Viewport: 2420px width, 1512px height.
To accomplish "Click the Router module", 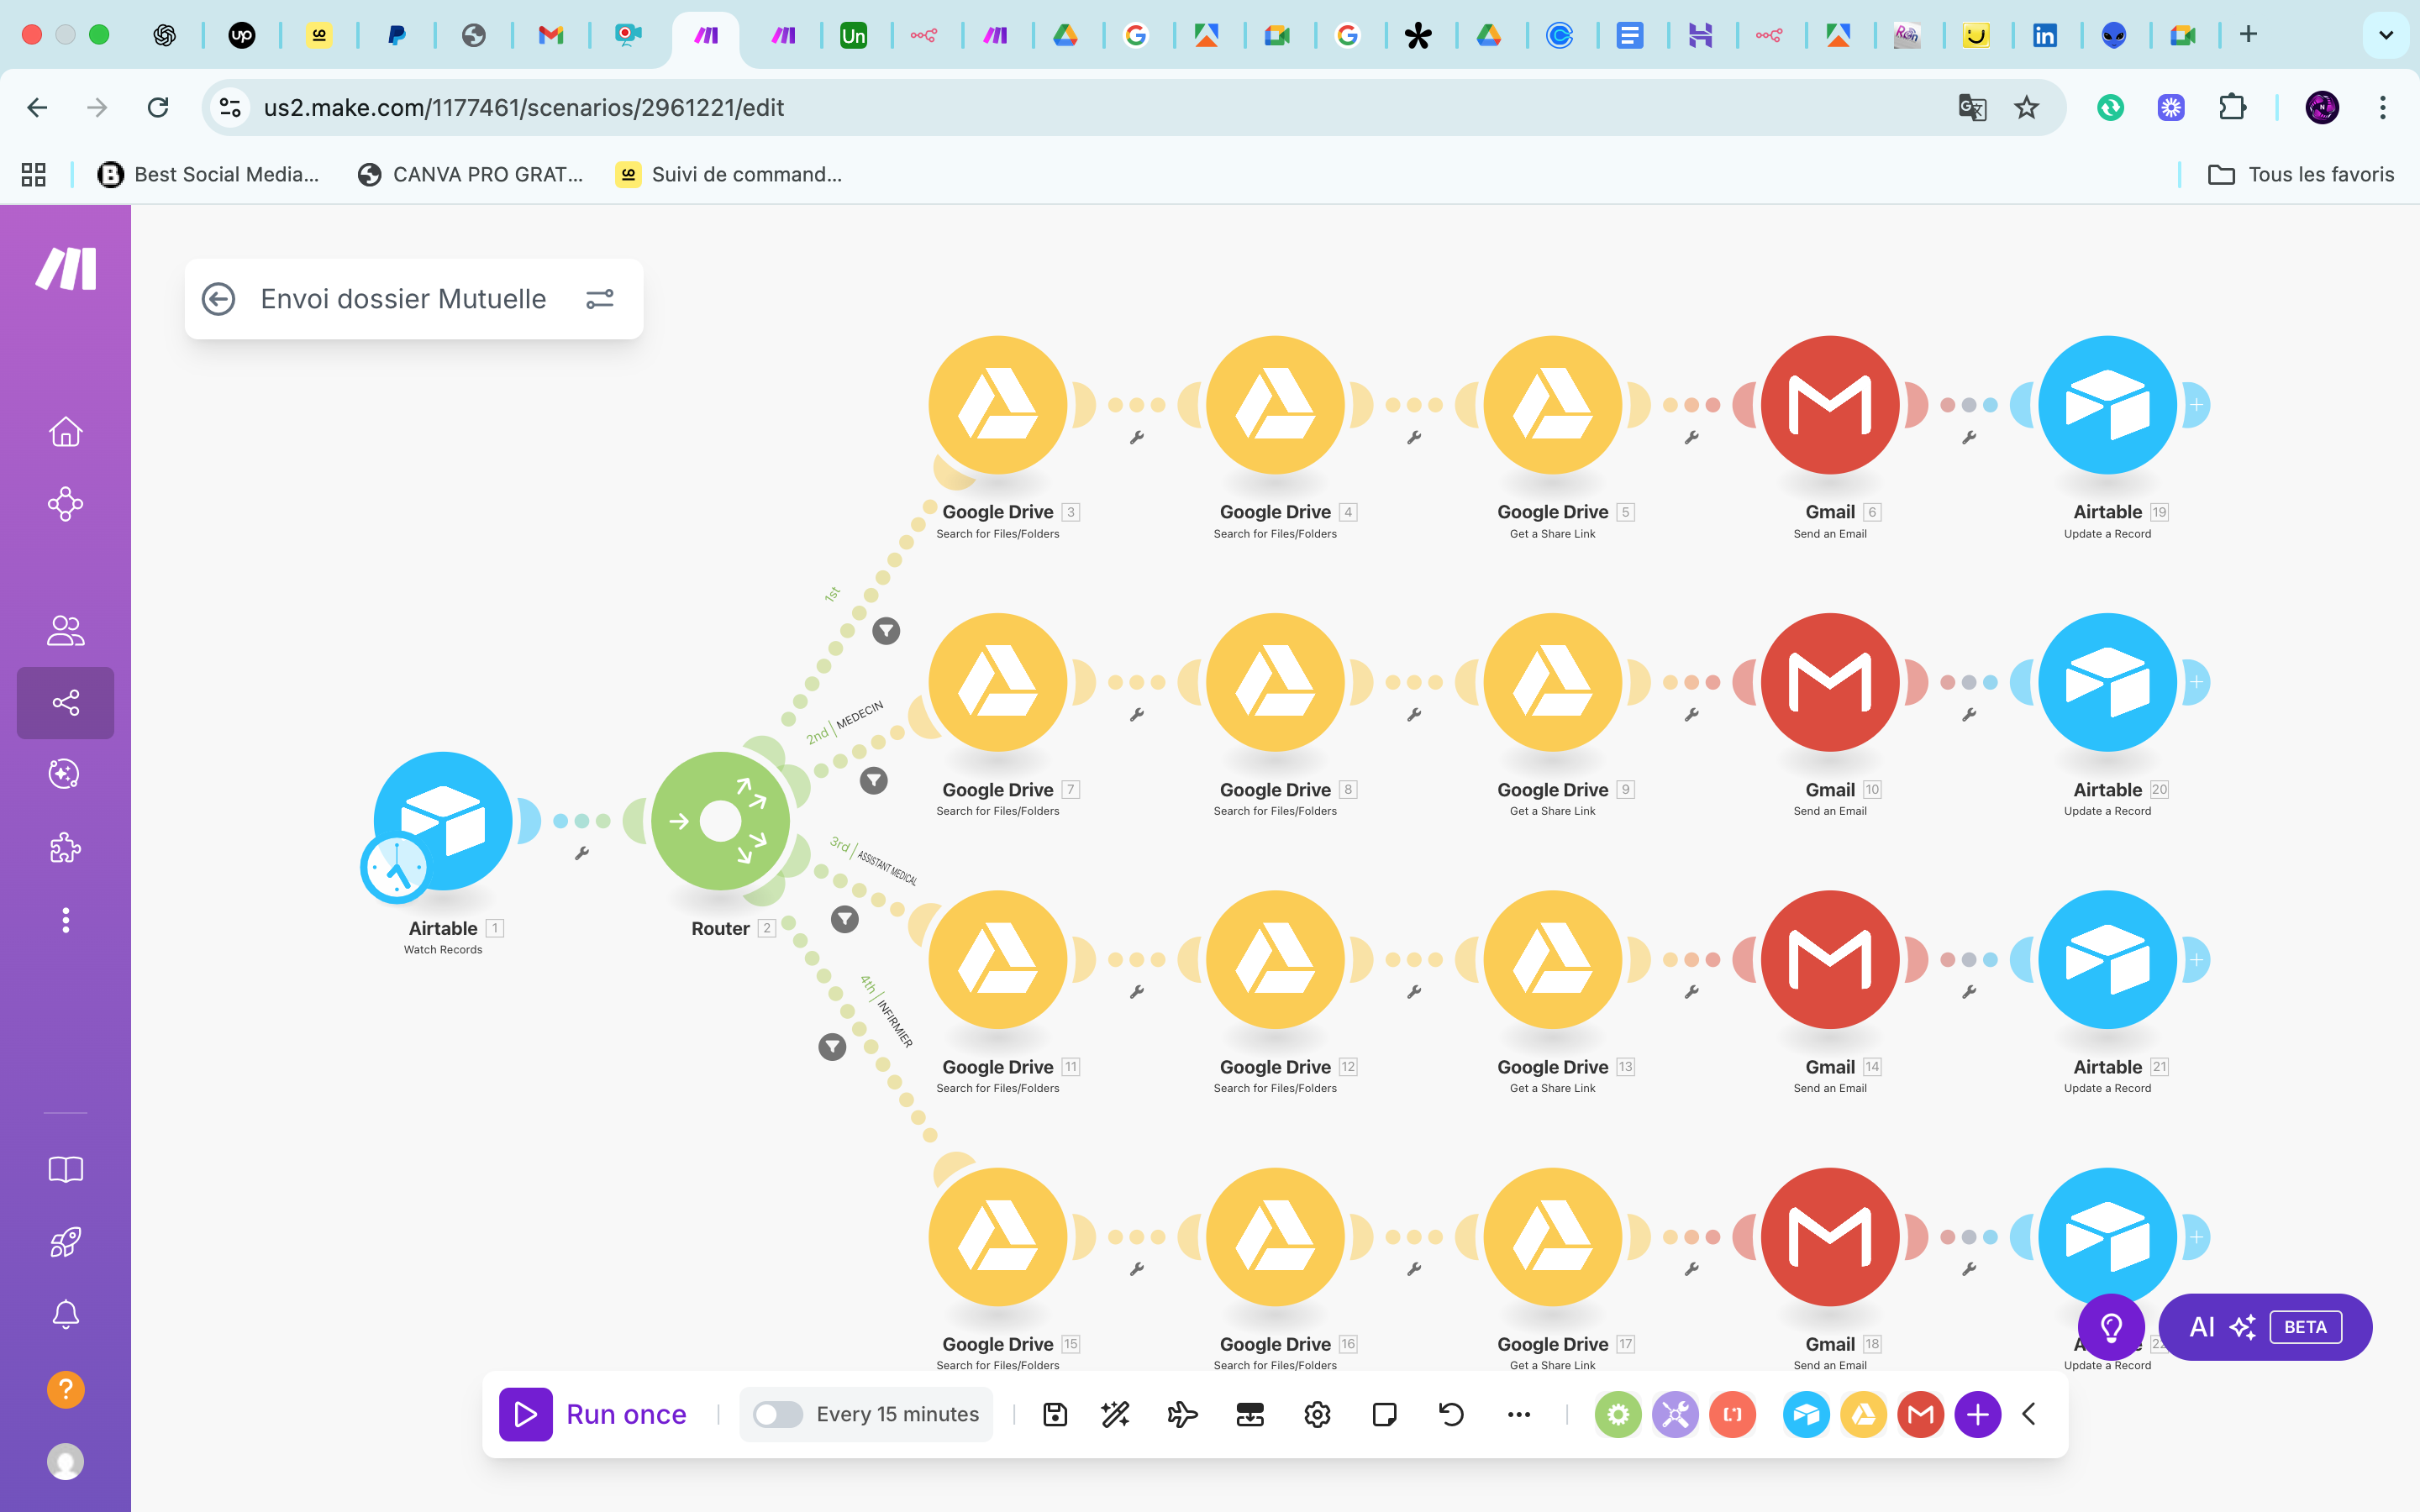I will point(720,822).
